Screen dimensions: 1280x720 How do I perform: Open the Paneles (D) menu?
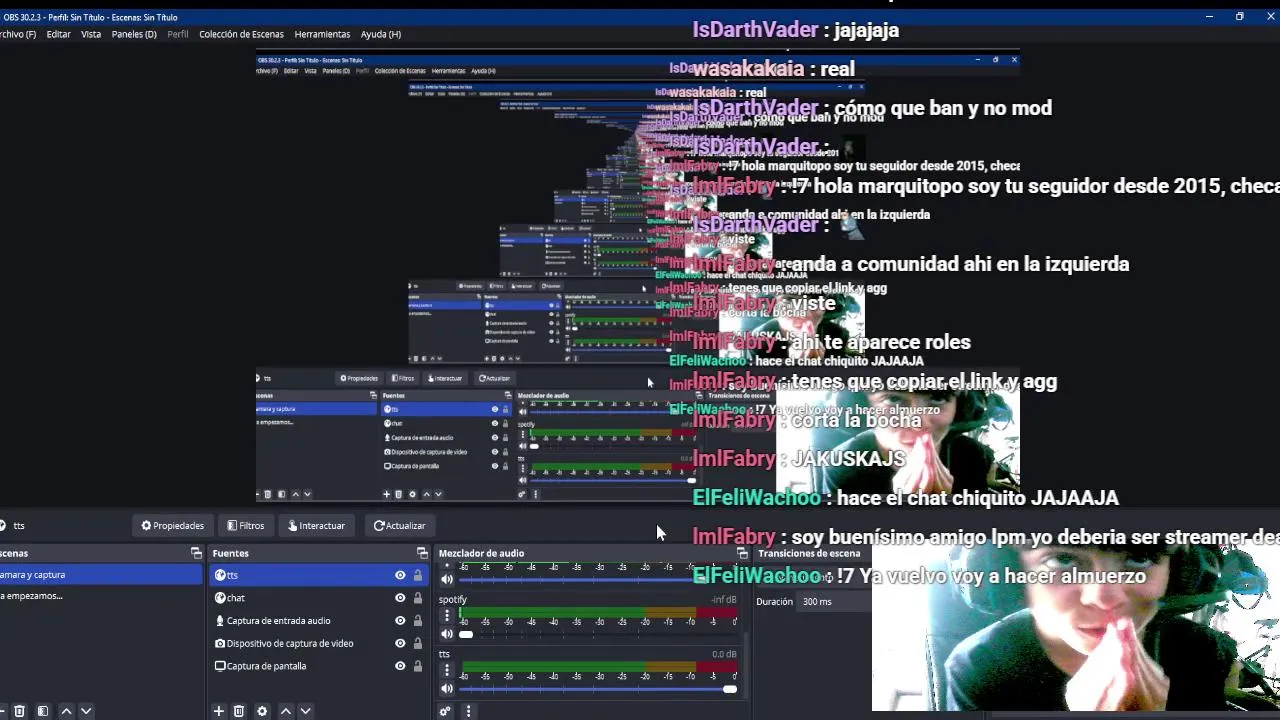click(x=134, y=34)
